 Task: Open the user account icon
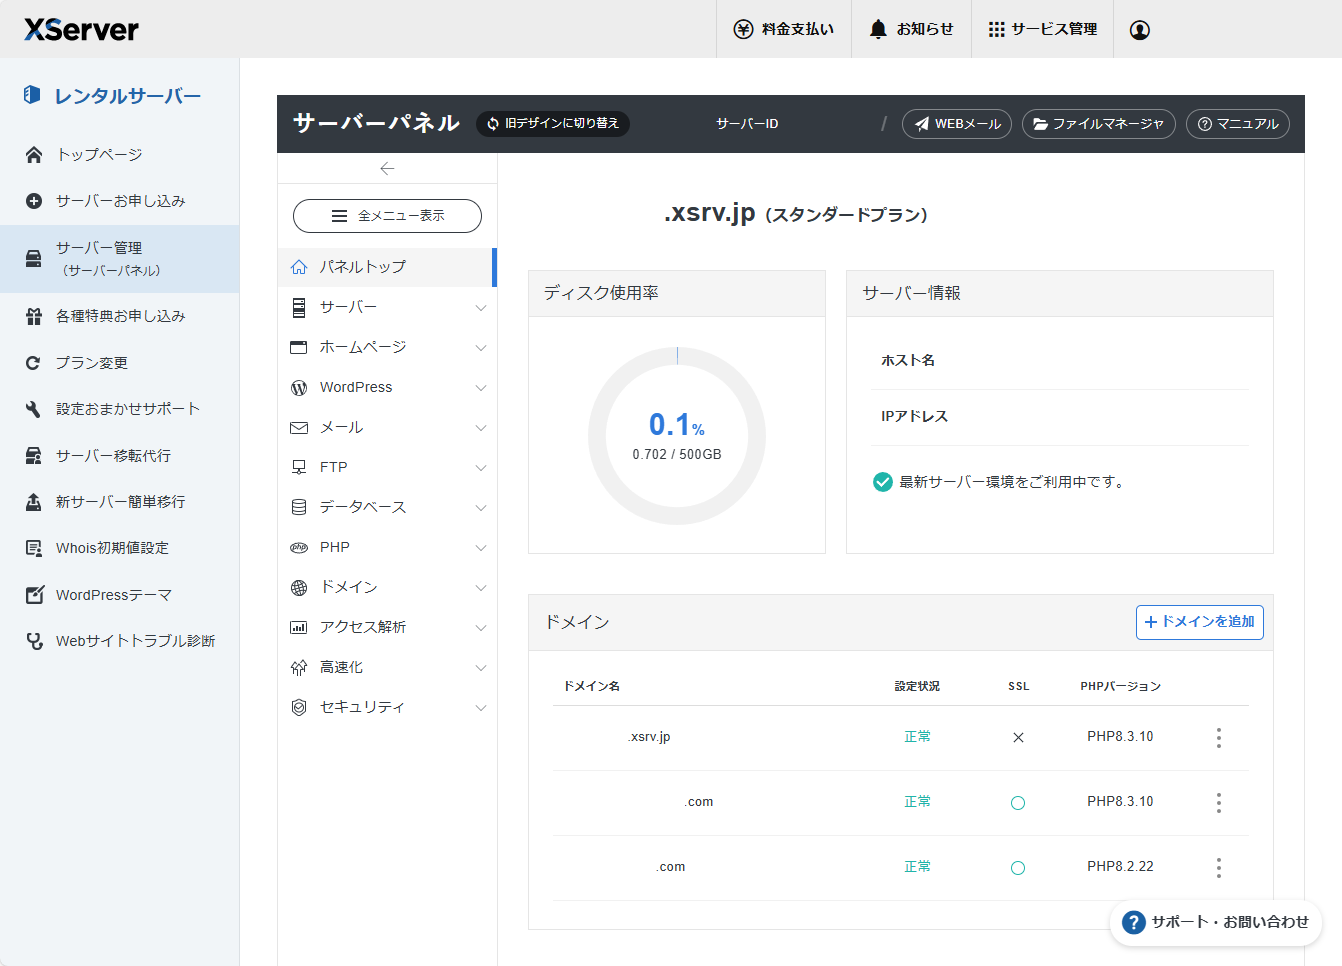(1139, 30)
